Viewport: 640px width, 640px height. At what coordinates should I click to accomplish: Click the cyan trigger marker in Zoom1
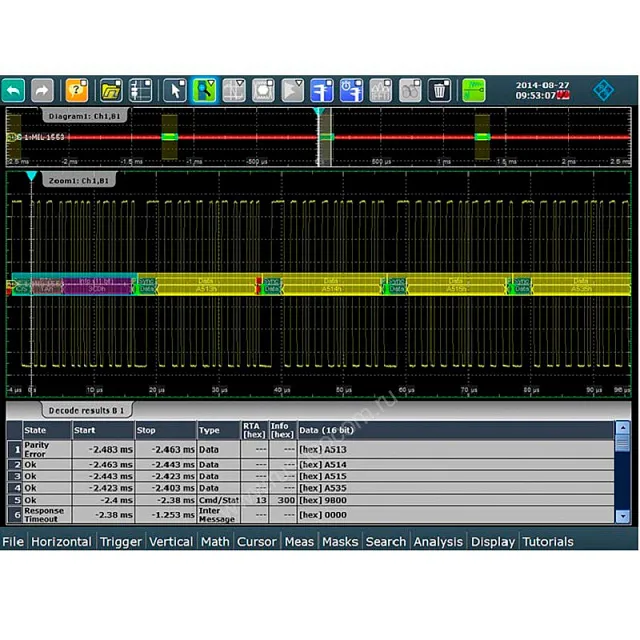31,176
